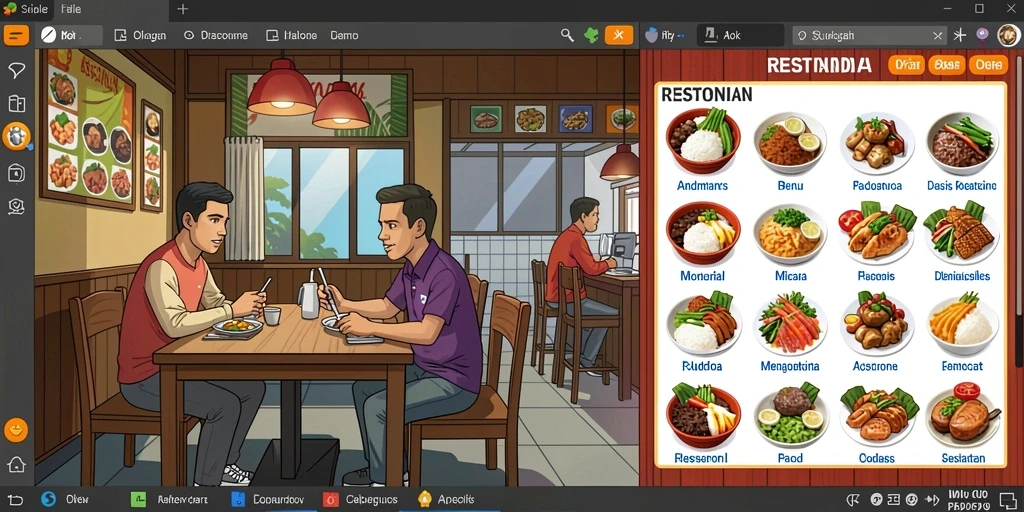Click the orange Suas button
The height and width of the screenshot is (512, 1024).
(946, 65)
